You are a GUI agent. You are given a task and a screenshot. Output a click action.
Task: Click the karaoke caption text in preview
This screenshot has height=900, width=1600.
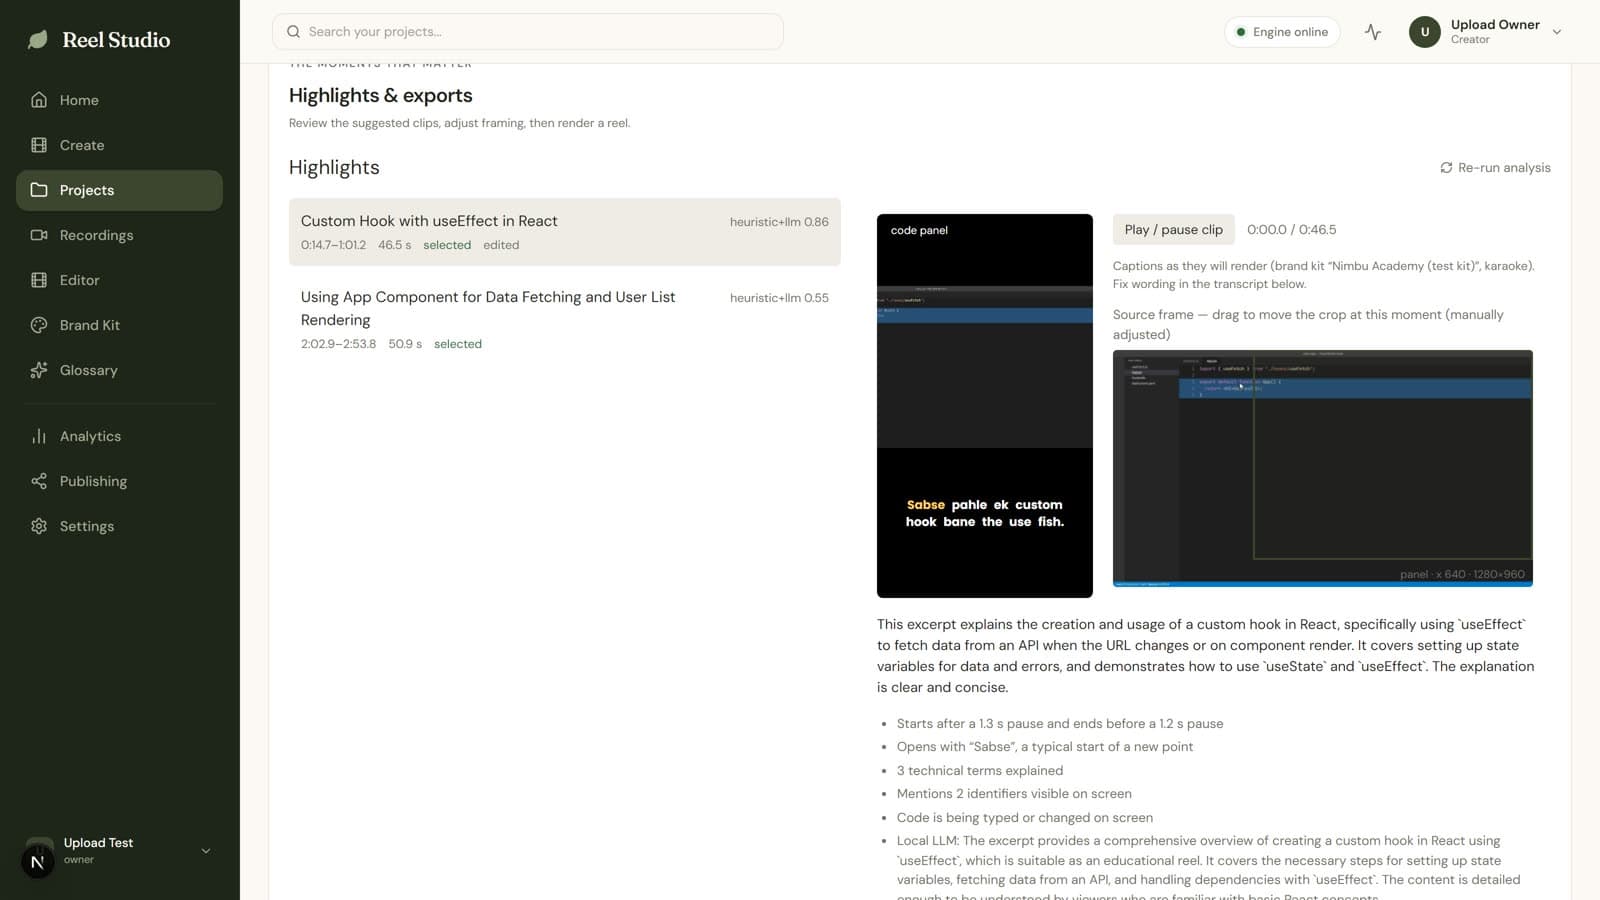(x=985, y=513)
